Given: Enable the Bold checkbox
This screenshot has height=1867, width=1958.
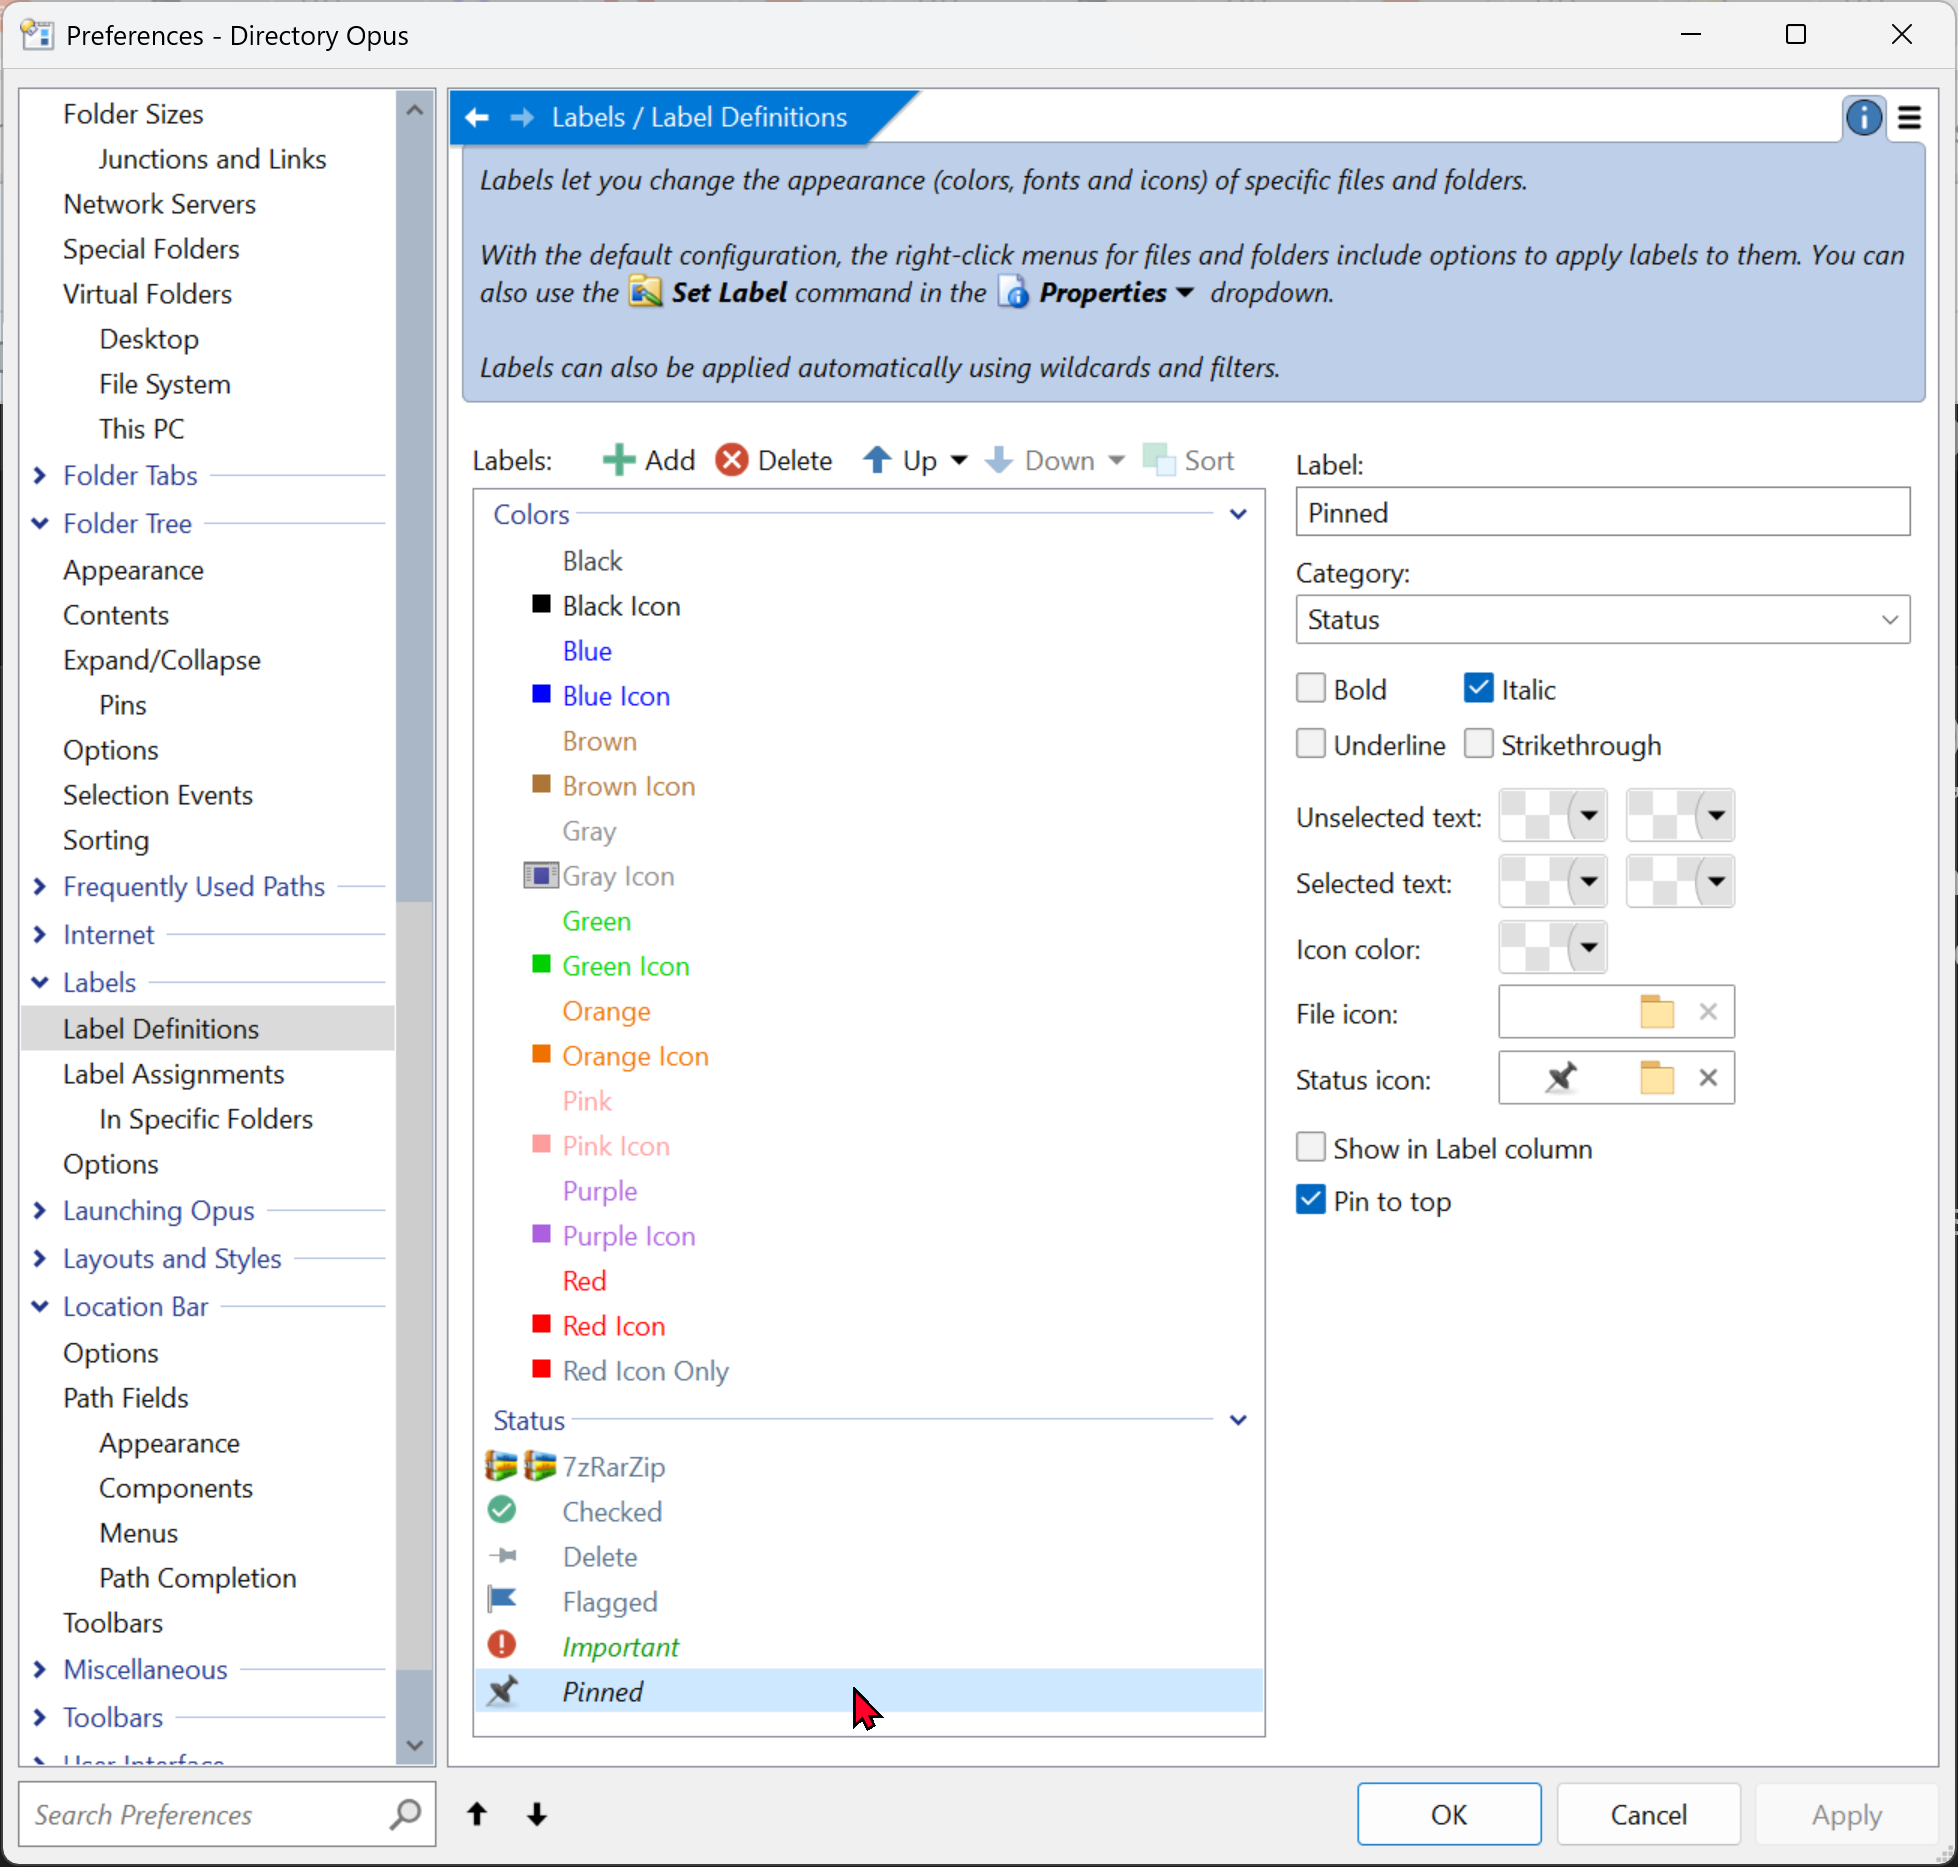Looking at the screenshot, I should (1311, 689).
